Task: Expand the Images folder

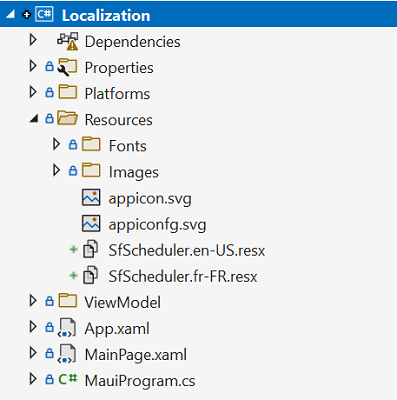Action: (x=56, y=170)
